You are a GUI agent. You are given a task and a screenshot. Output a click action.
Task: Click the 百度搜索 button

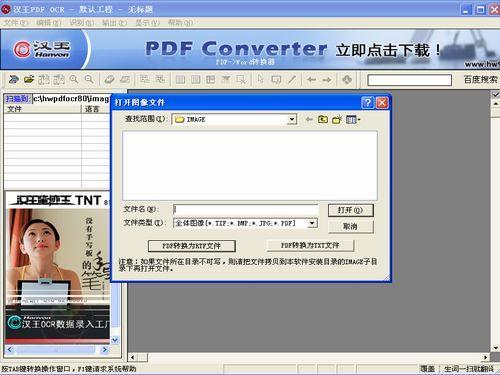click(480, 80)
